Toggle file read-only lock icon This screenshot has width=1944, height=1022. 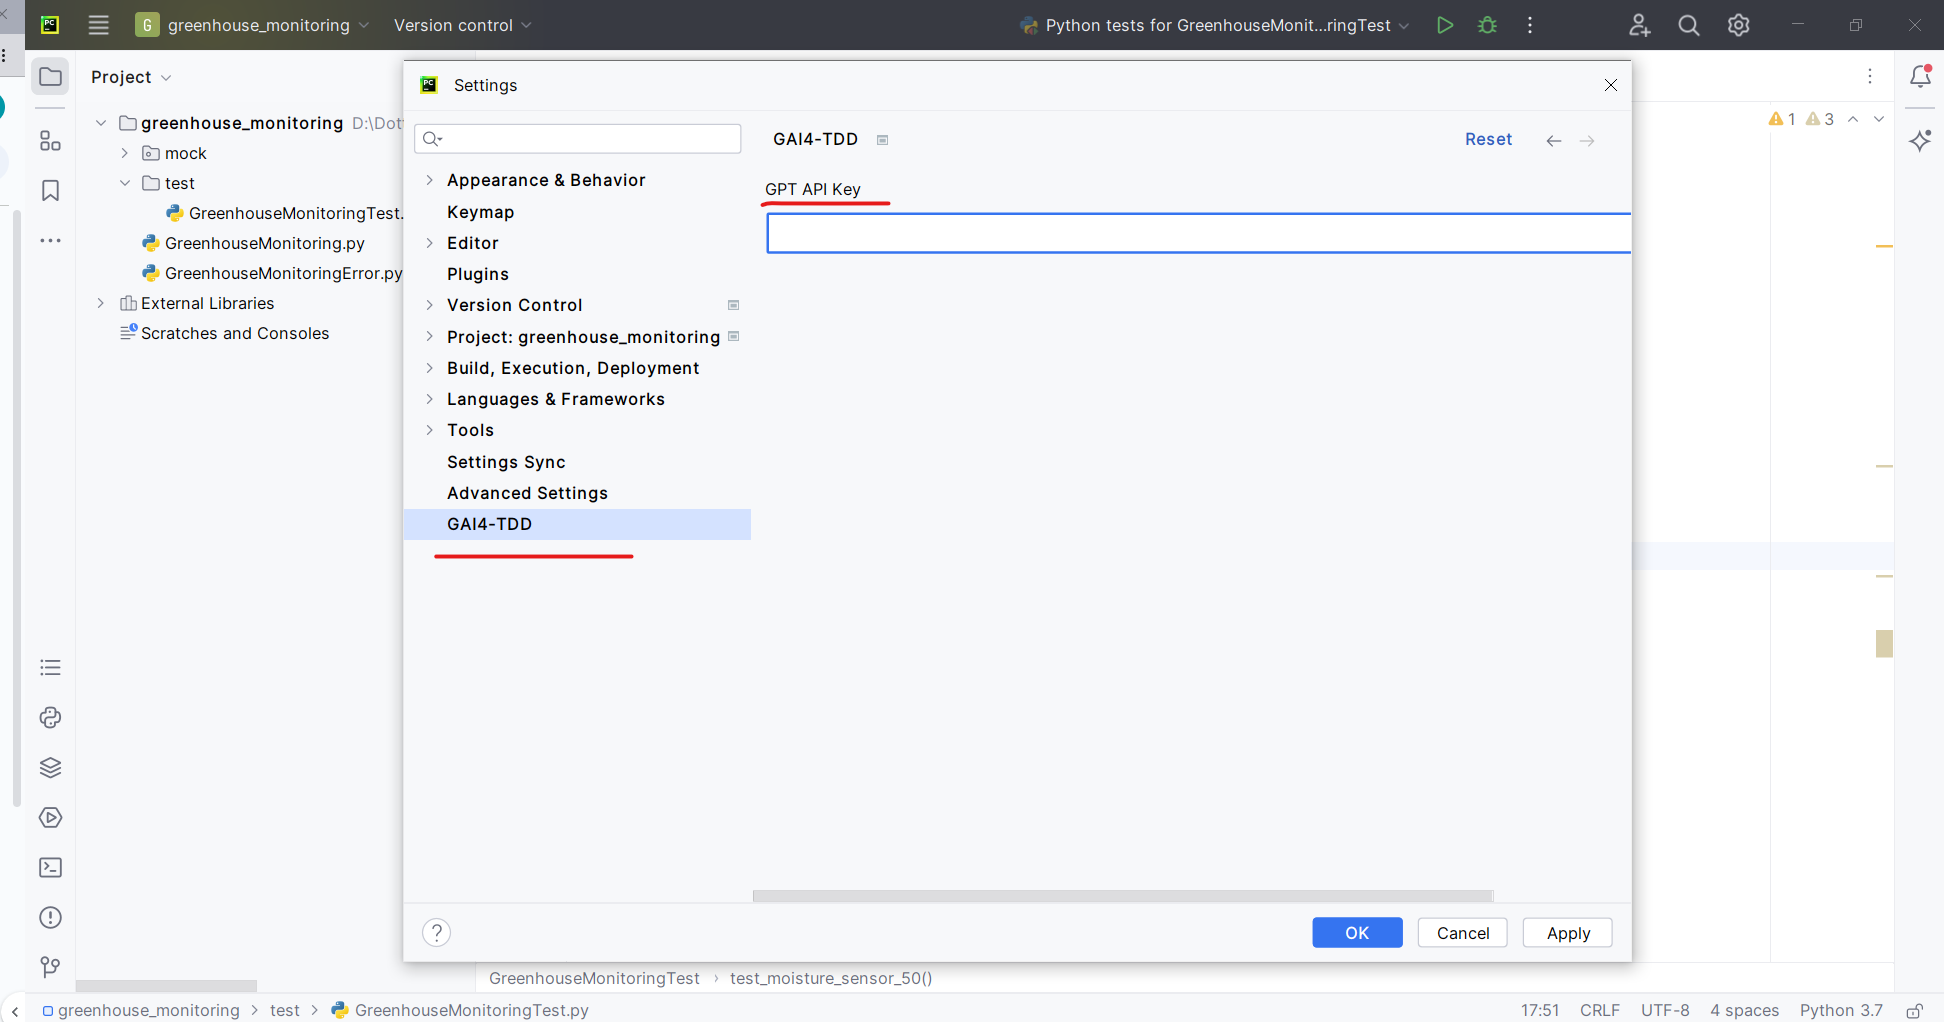tap(1914, 1011)
